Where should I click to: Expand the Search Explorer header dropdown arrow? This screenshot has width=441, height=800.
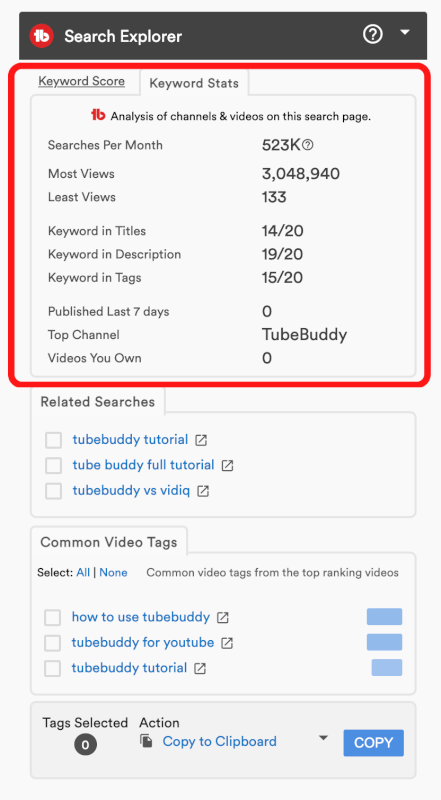405,33
